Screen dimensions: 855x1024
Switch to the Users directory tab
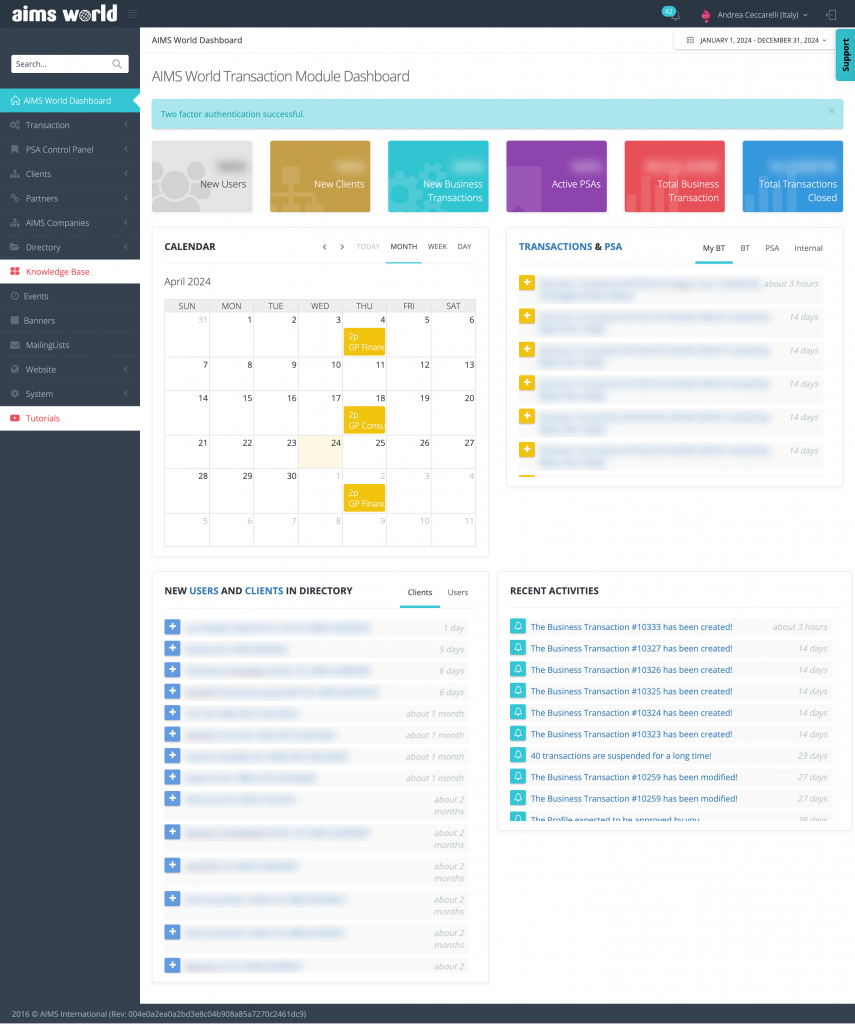(x=457, y=592)
